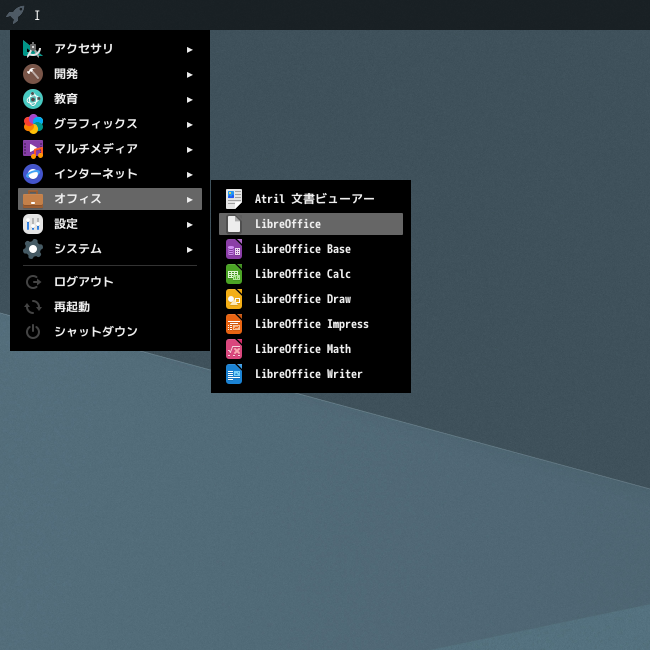Expand グラフィックス submenu arrow

click(189, 125)
